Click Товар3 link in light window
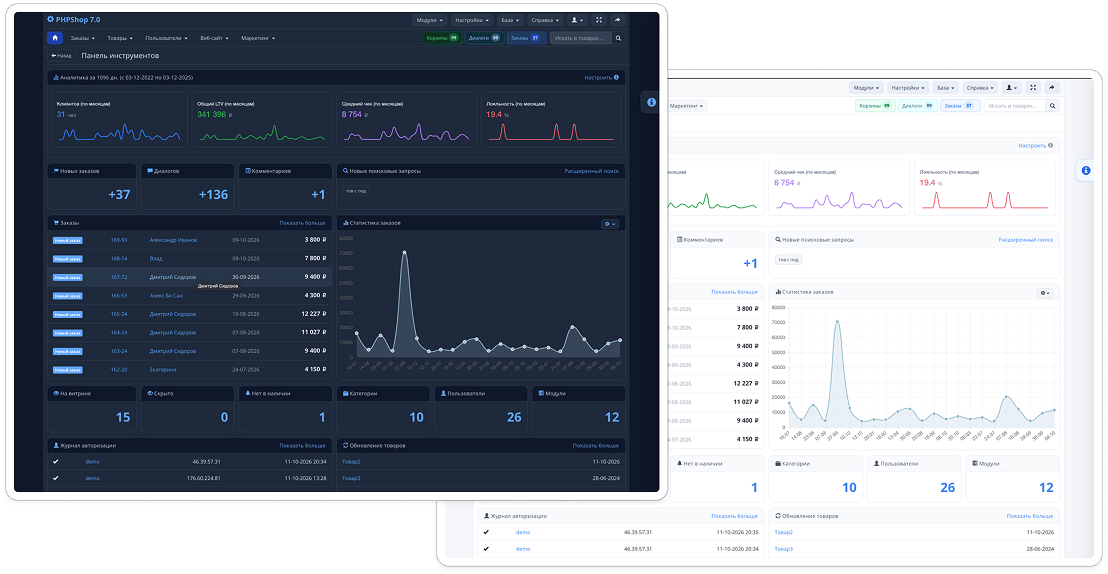 [784, 549]
